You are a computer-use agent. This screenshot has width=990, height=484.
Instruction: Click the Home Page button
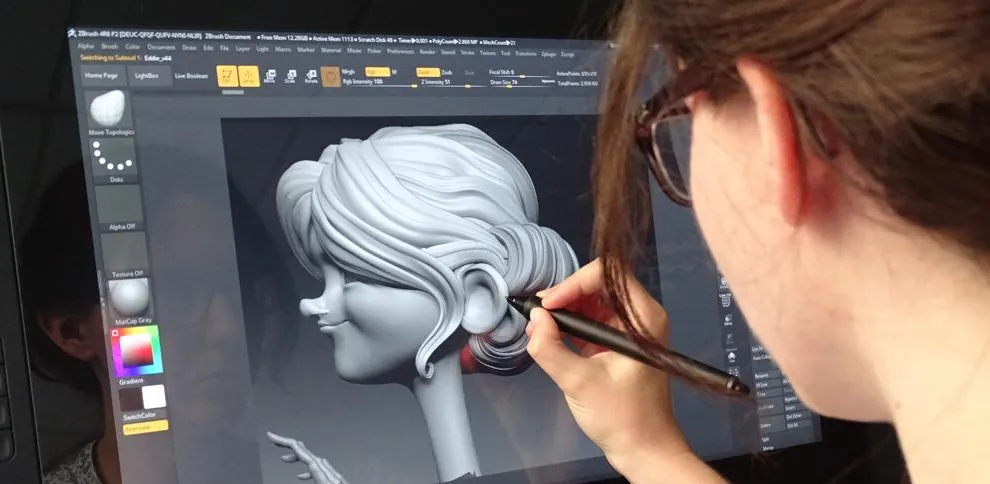(x=101, y=76)
